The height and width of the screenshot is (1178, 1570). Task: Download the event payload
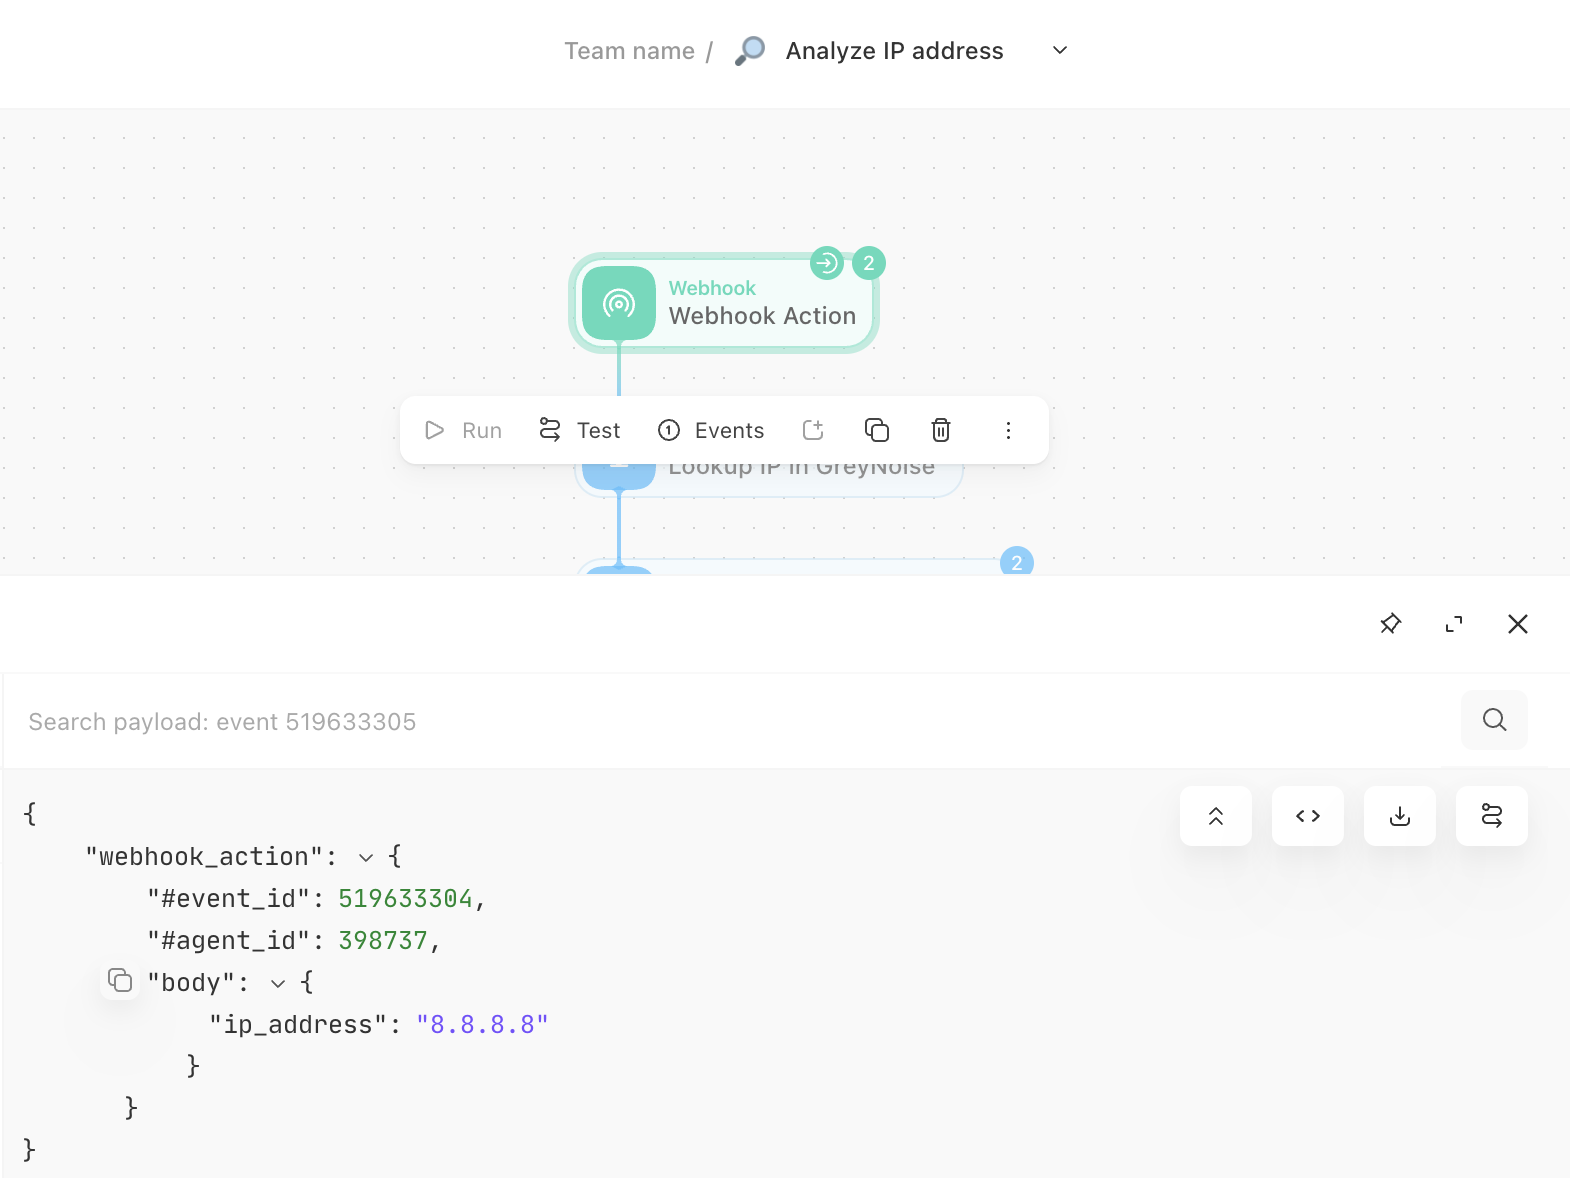[x=1400, y=816]
